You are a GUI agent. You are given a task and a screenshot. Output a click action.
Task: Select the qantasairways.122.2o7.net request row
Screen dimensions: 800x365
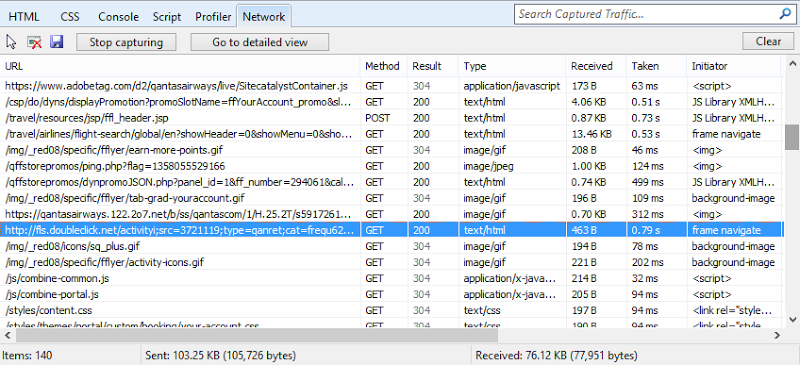391,214
